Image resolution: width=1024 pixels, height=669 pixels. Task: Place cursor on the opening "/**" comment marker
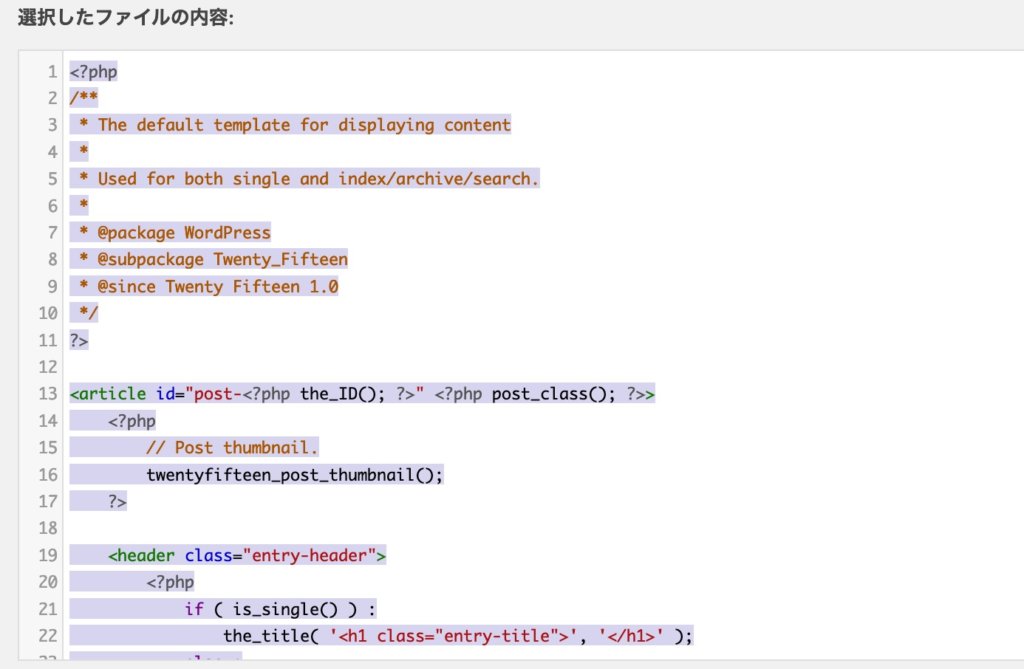pyautogui.click(x=84, y=98)
